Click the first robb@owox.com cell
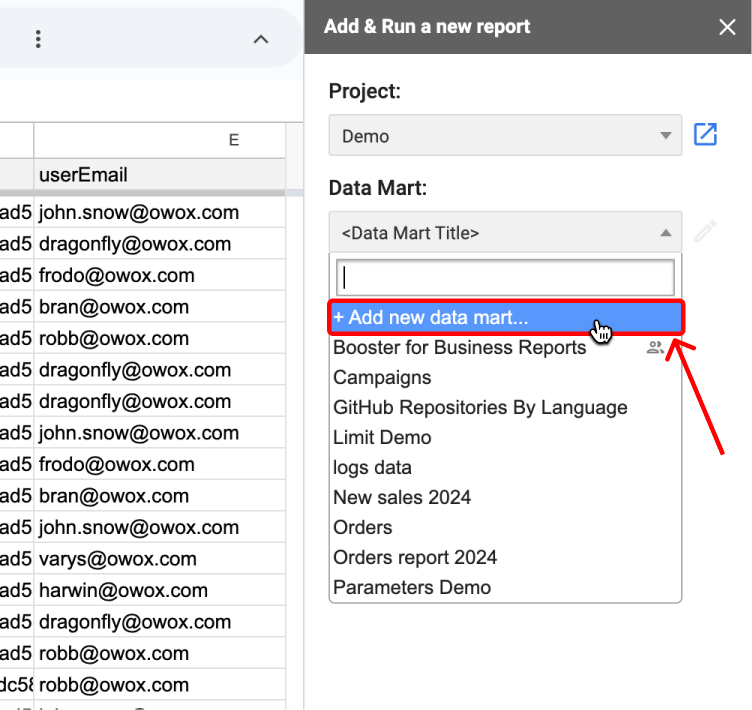This screenshot has width=752, height=710. point(160,339)
